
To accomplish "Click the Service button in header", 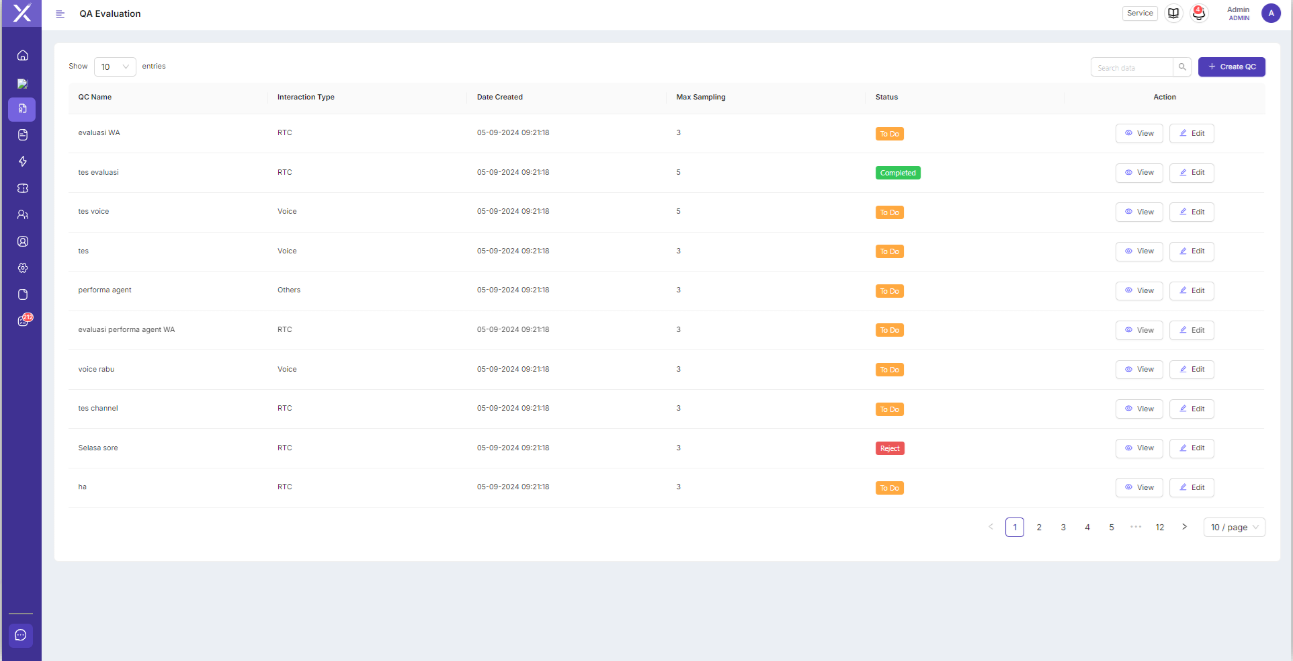I will [1140, 13].
